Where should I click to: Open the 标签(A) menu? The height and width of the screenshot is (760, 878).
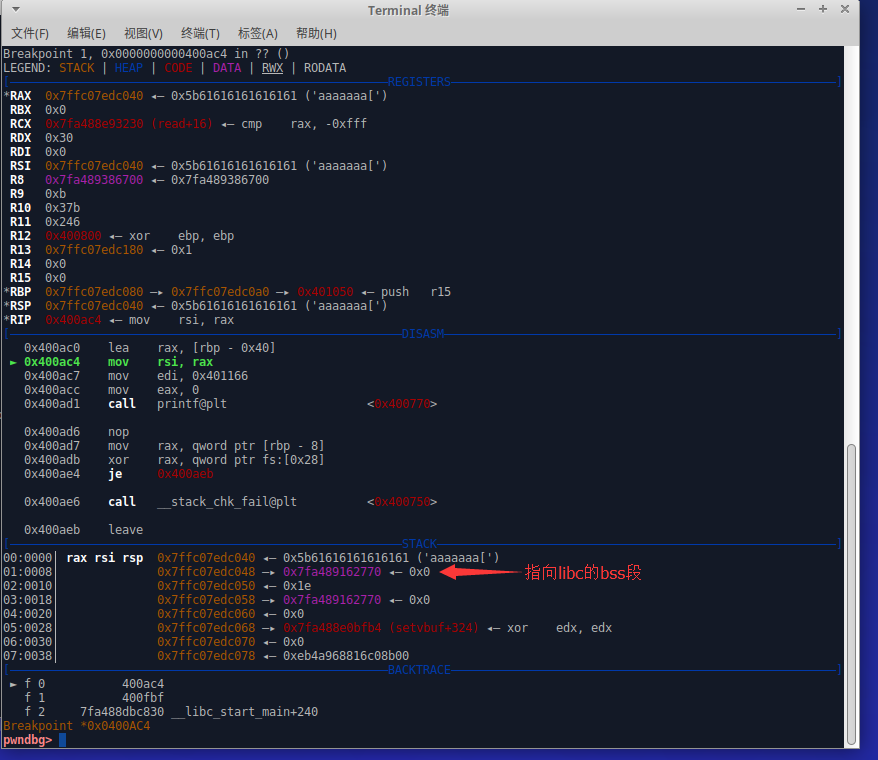tap(258, 33)
